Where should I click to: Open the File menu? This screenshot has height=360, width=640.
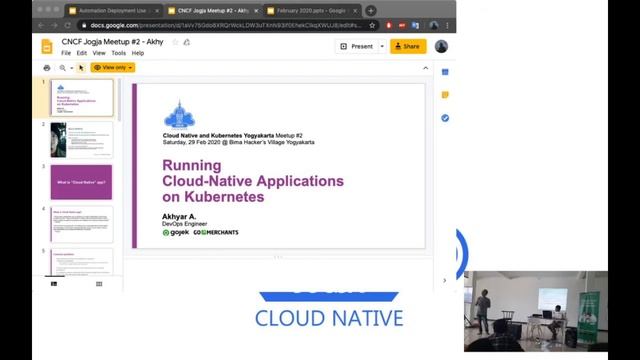click(x=66, y=53)
